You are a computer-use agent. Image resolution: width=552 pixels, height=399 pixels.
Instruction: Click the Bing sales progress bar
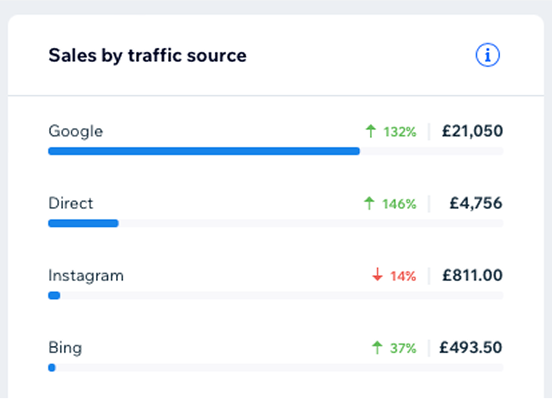coord(276,368)
